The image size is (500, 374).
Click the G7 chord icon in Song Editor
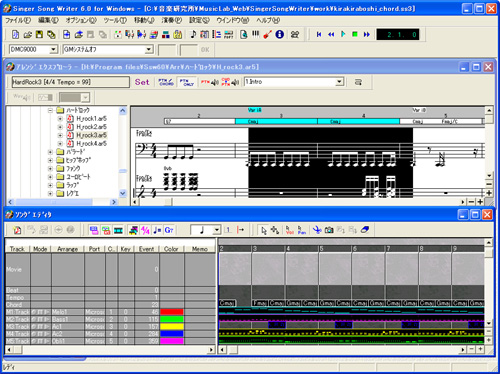pos(169,230)
